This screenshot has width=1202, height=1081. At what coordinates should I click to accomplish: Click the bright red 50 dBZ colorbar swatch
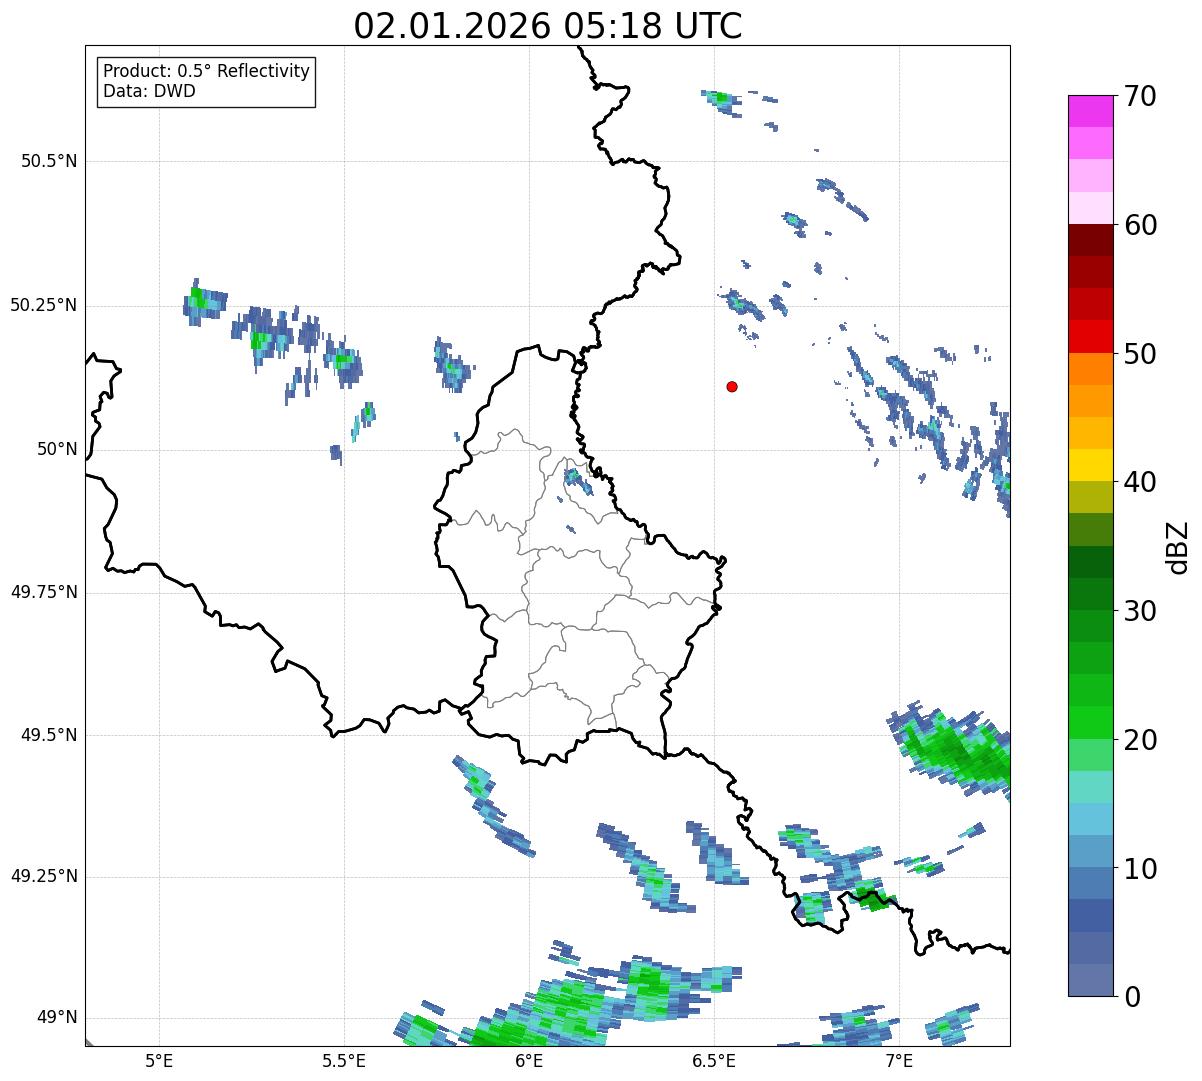click(x=1091, y=337)
